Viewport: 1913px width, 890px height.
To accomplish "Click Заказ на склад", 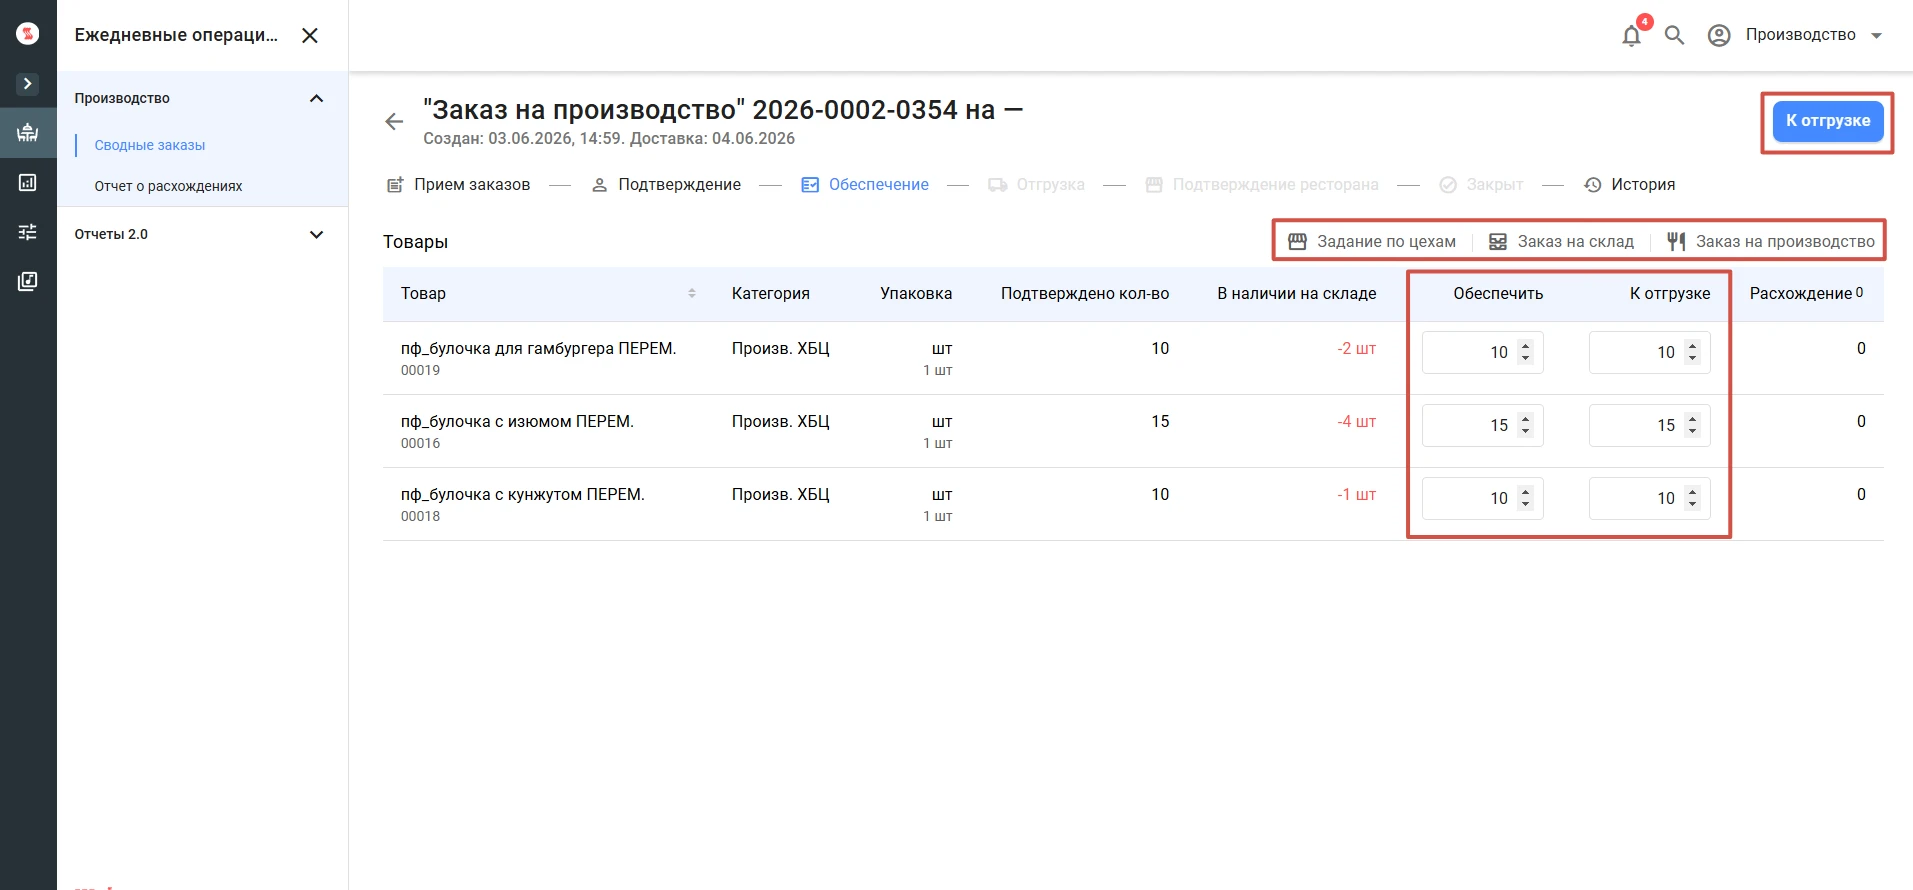I will (1561, 241).
